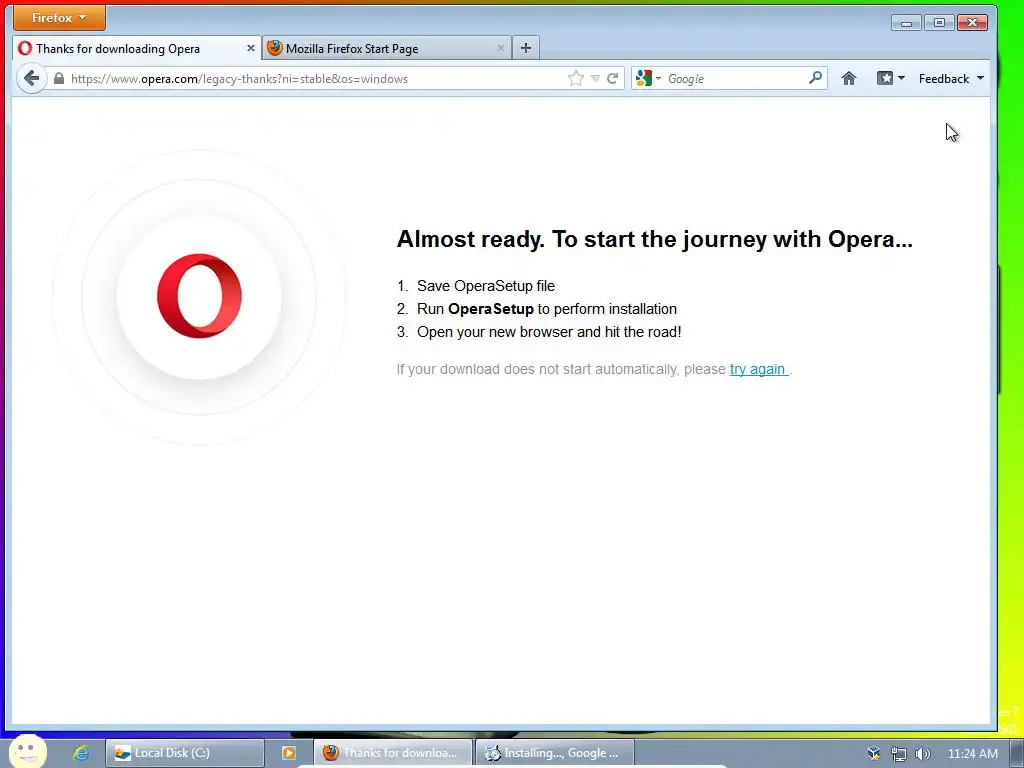1024x768 pixels.
Task: Click the Opera favicon on the first tab
Action: tap(25, 48)
